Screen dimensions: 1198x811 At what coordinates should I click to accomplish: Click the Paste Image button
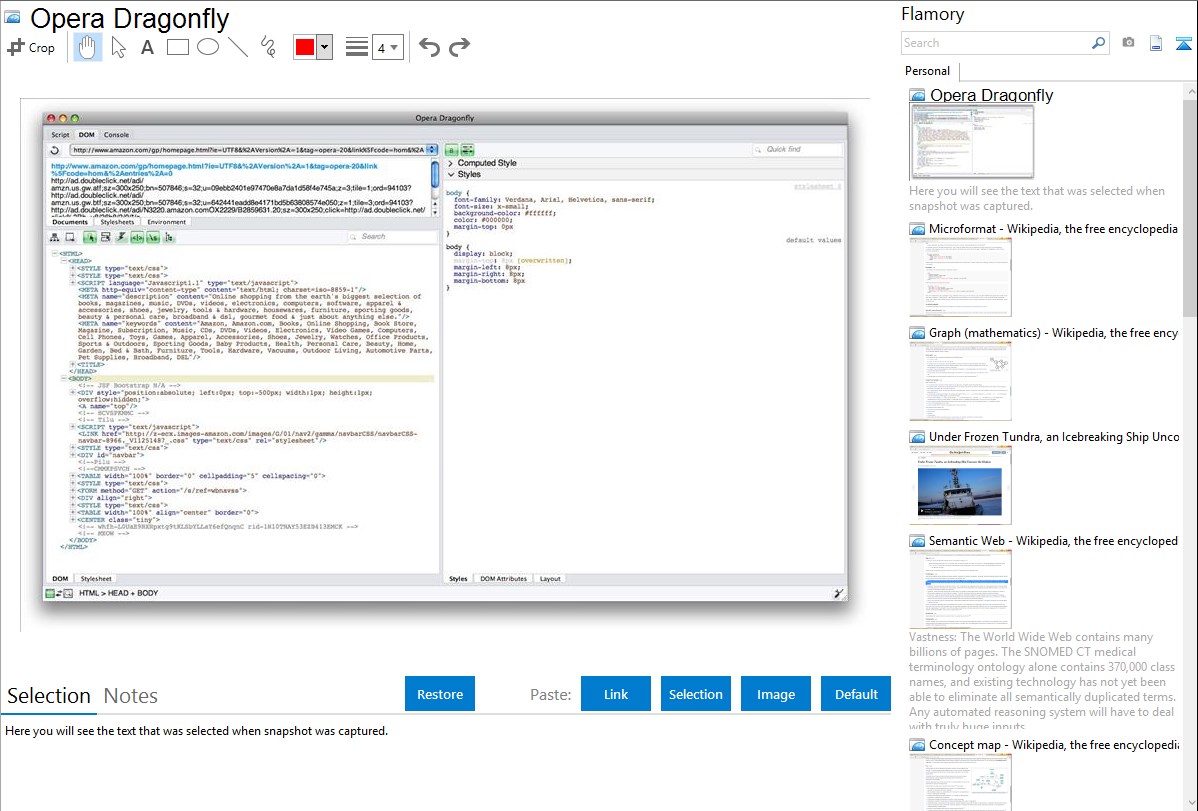(x=775, y=694)
